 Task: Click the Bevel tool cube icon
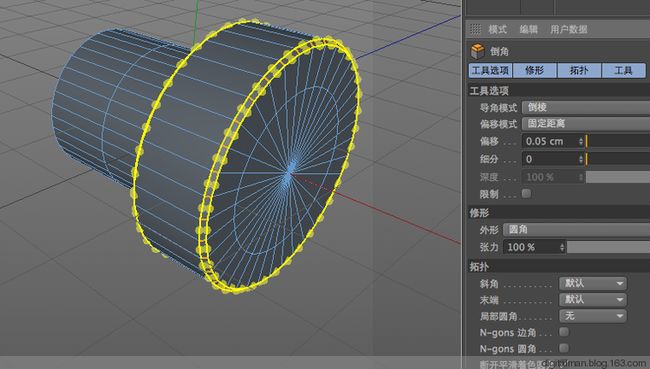[478, 51]
